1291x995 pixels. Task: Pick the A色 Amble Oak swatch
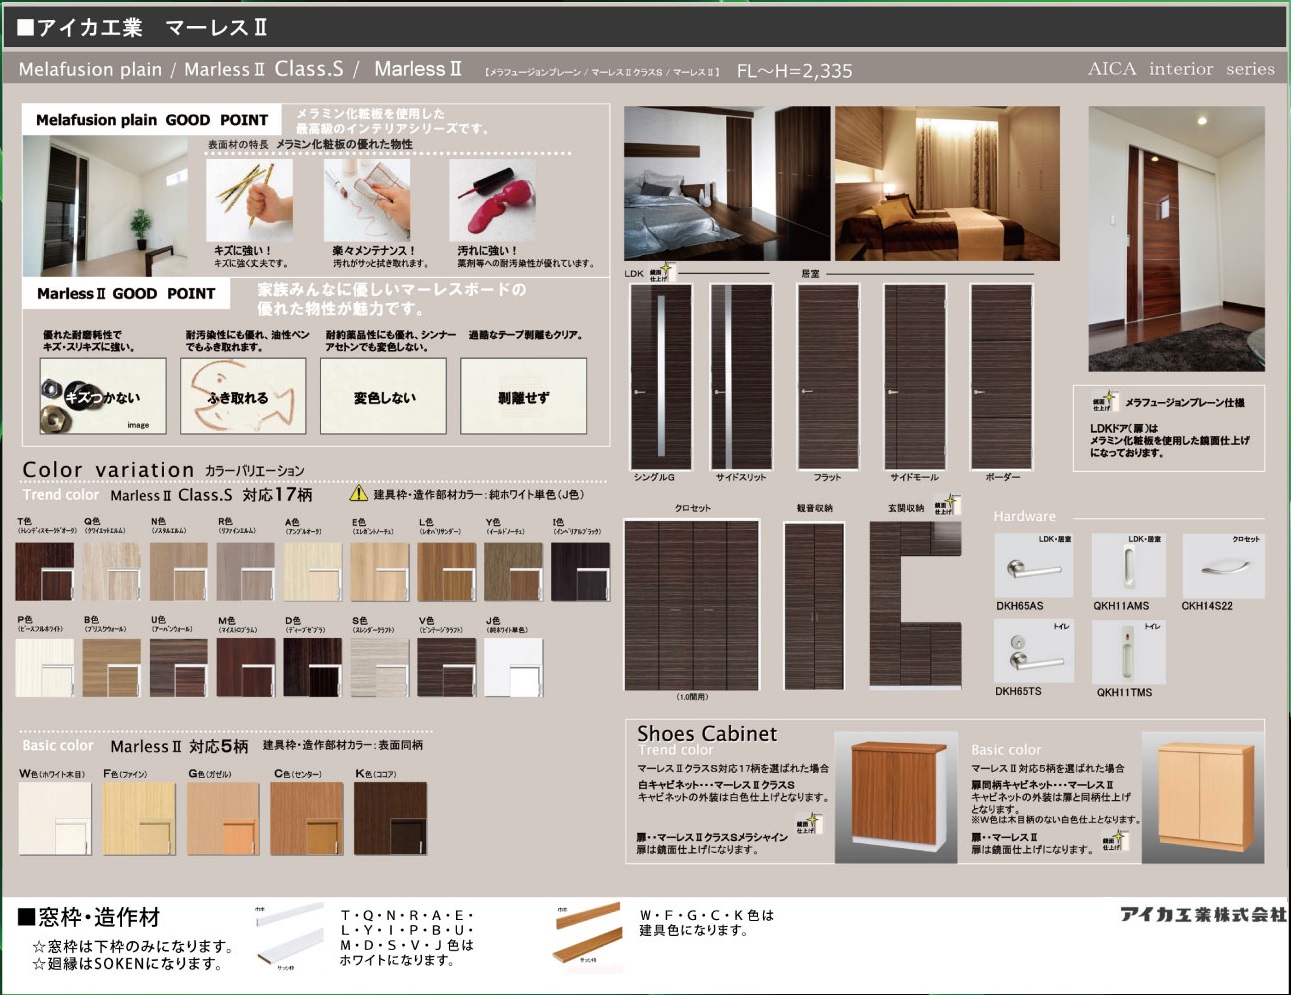[x=312, y=571]
